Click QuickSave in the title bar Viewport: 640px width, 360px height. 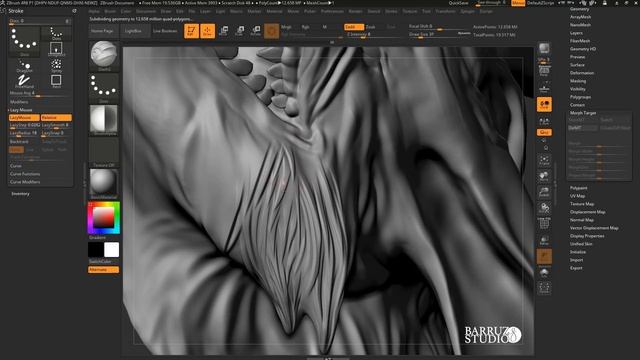[x=458, y=3]
